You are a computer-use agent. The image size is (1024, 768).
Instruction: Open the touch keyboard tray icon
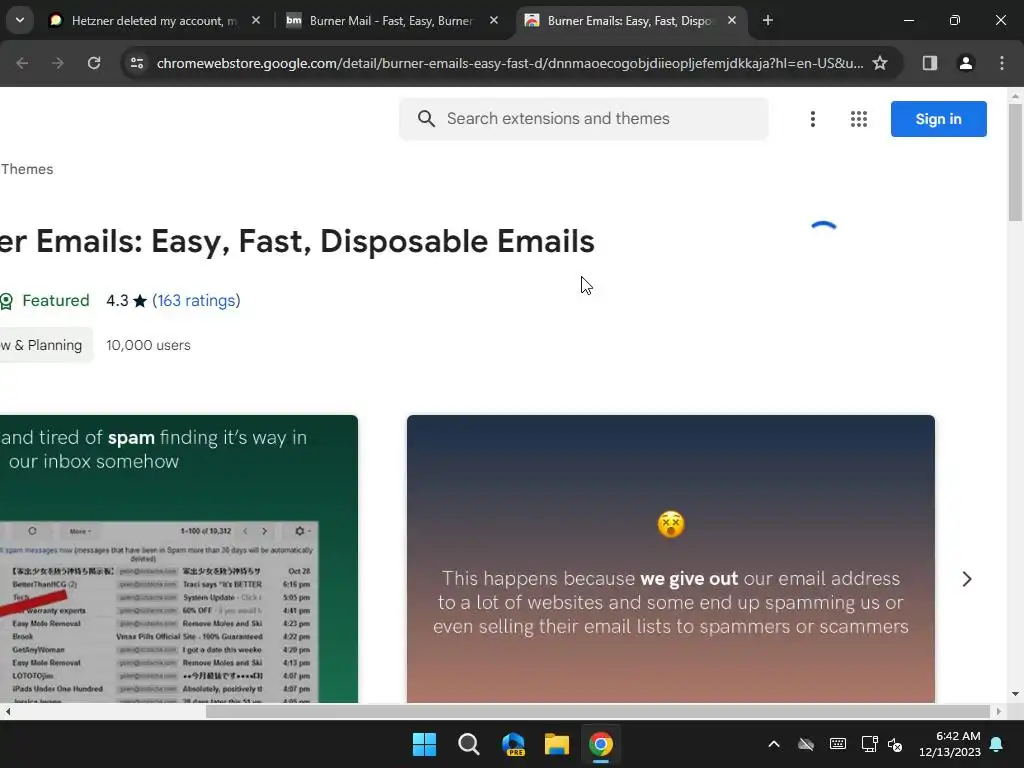(838, 744)
